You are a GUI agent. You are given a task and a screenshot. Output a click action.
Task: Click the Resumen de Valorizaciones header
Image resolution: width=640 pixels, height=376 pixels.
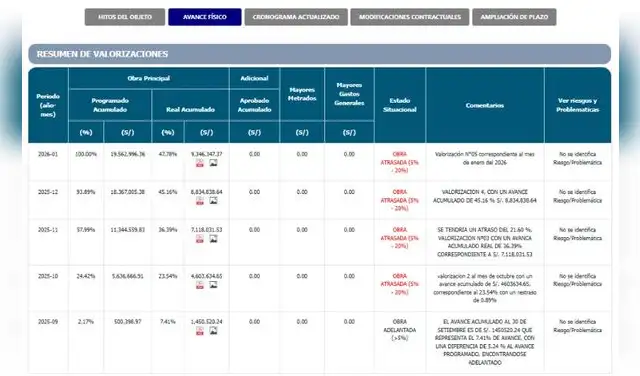(x=320, y=54)
